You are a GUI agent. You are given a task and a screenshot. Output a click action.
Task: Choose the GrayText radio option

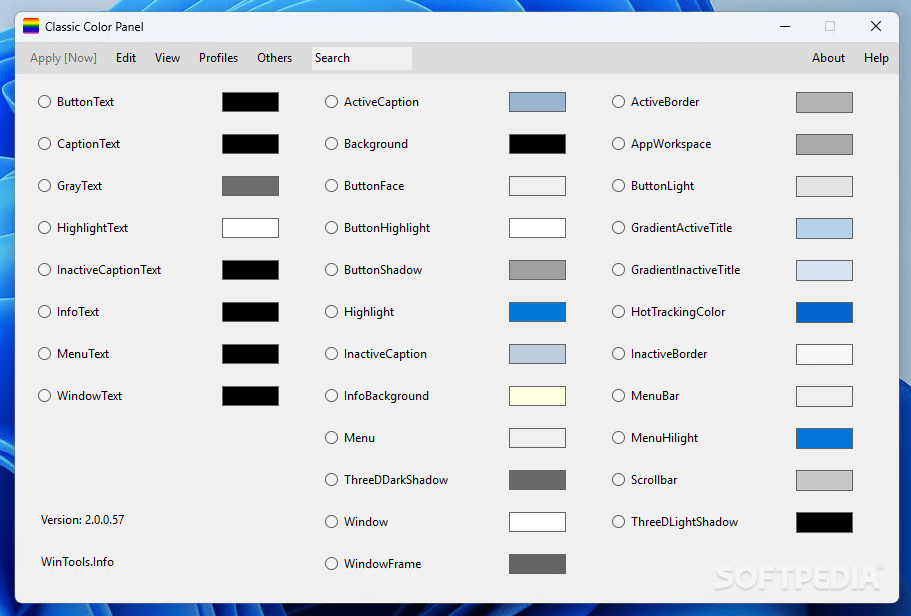[45, 185]
